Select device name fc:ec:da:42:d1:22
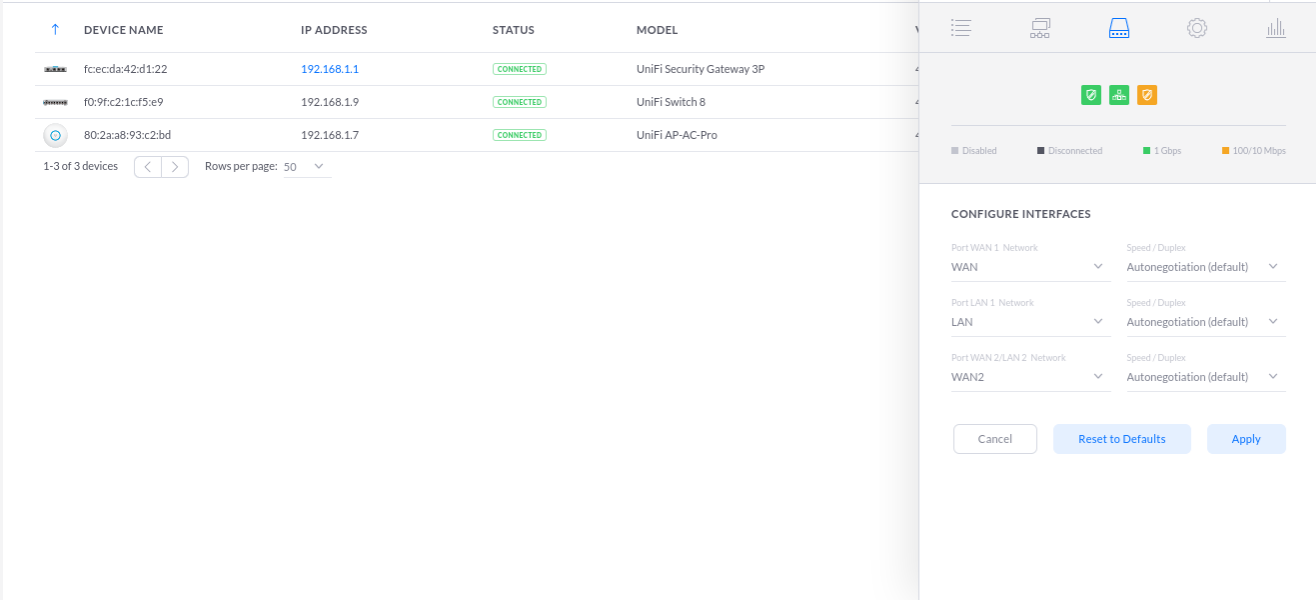The image size is (1316, 600). [125, 69]
